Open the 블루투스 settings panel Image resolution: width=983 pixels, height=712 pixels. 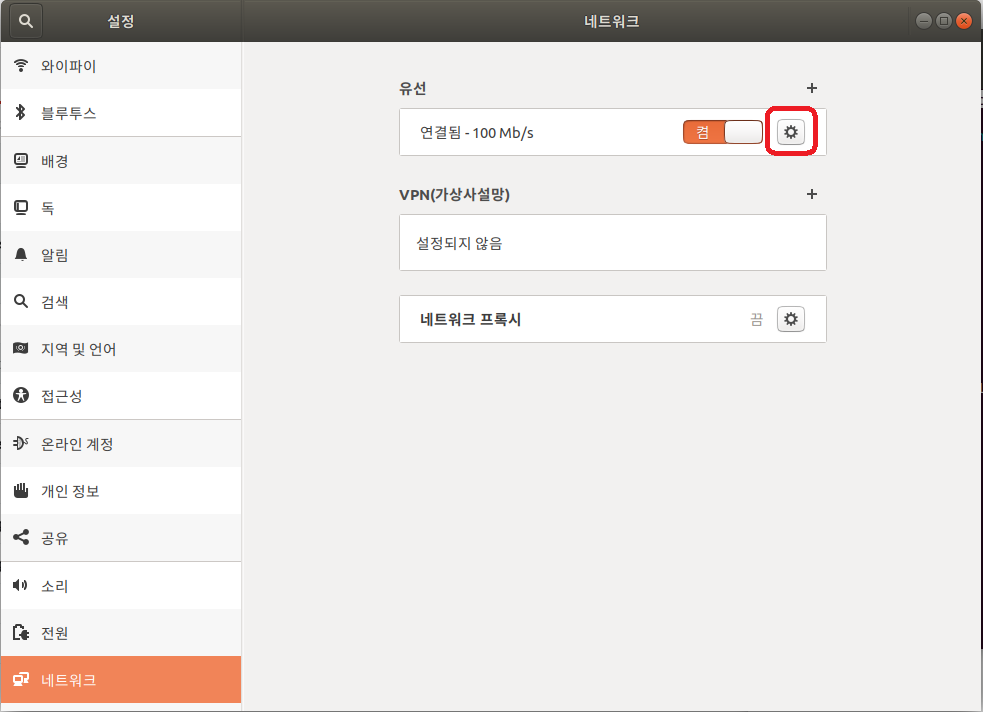(x=121, y=113)
